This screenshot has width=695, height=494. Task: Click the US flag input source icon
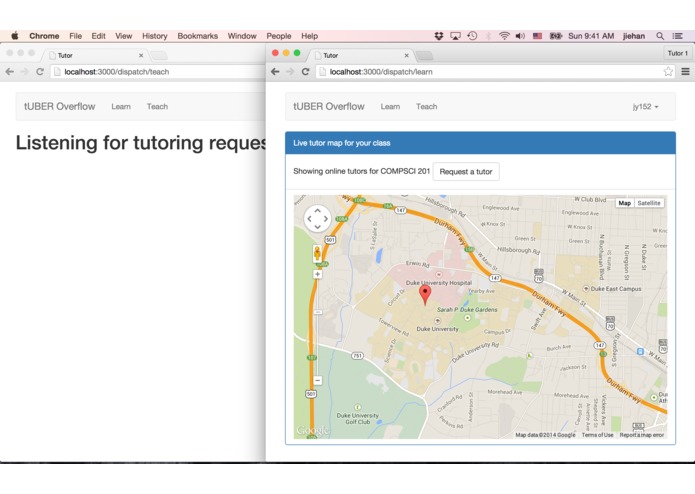(537, 36)
